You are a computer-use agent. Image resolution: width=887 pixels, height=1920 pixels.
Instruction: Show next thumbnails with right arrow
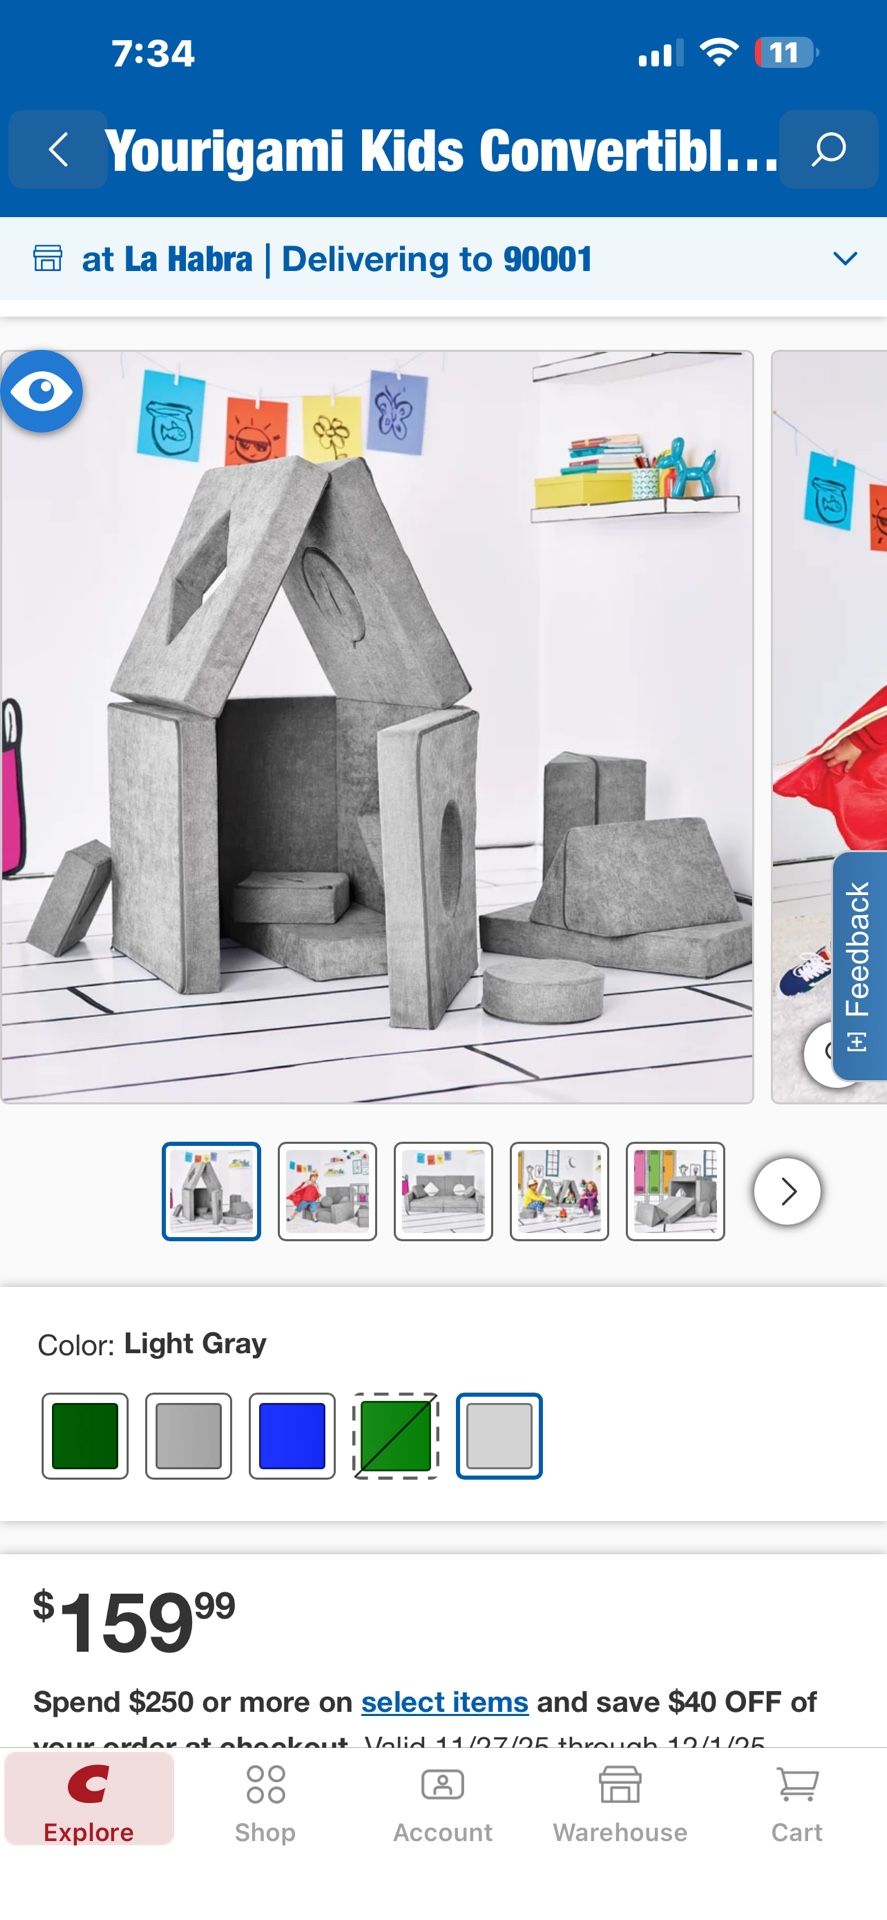(x=788, y=1191)
